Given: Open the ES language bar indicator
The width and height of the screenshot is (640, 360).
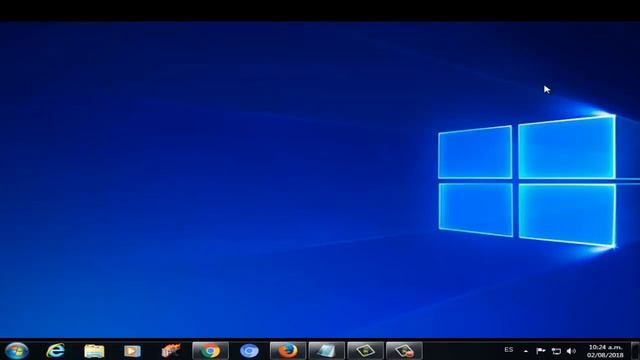Looking at the screenshot, I should pyautogui.click(x=509, y=350).
